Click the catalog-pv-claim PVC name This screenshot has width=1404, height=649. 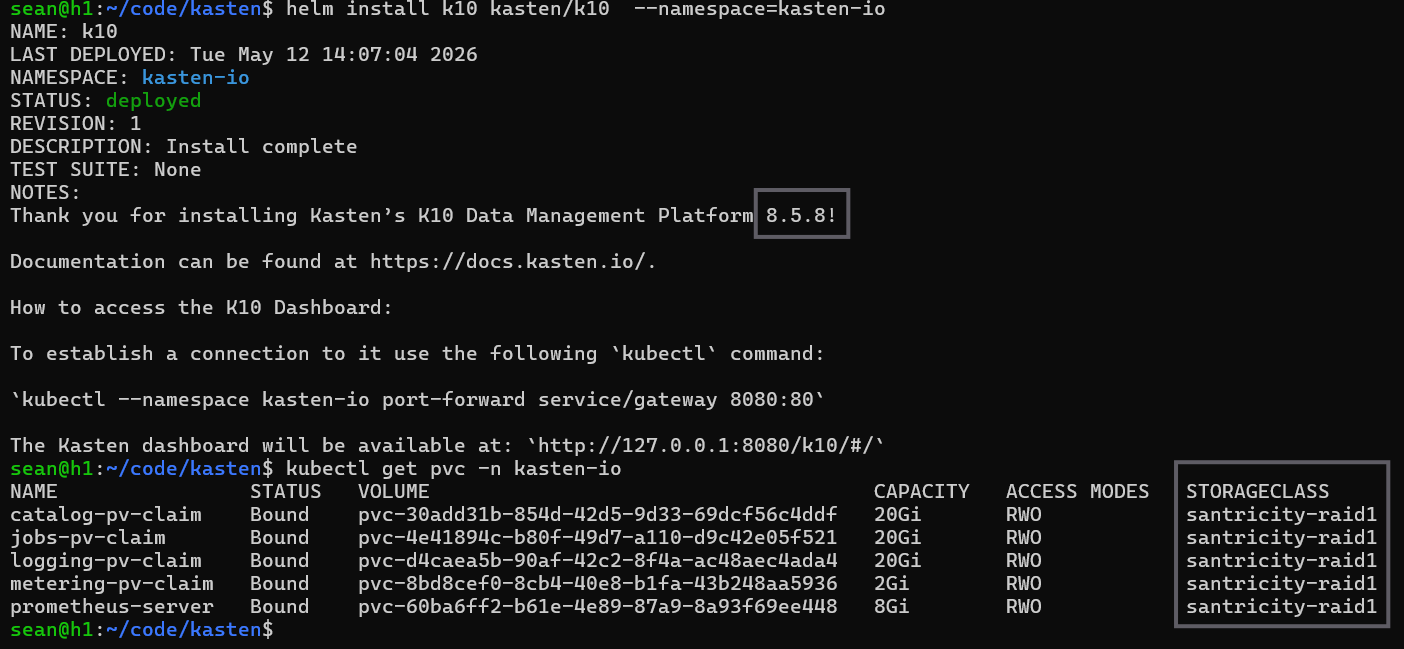pos(106,515)
